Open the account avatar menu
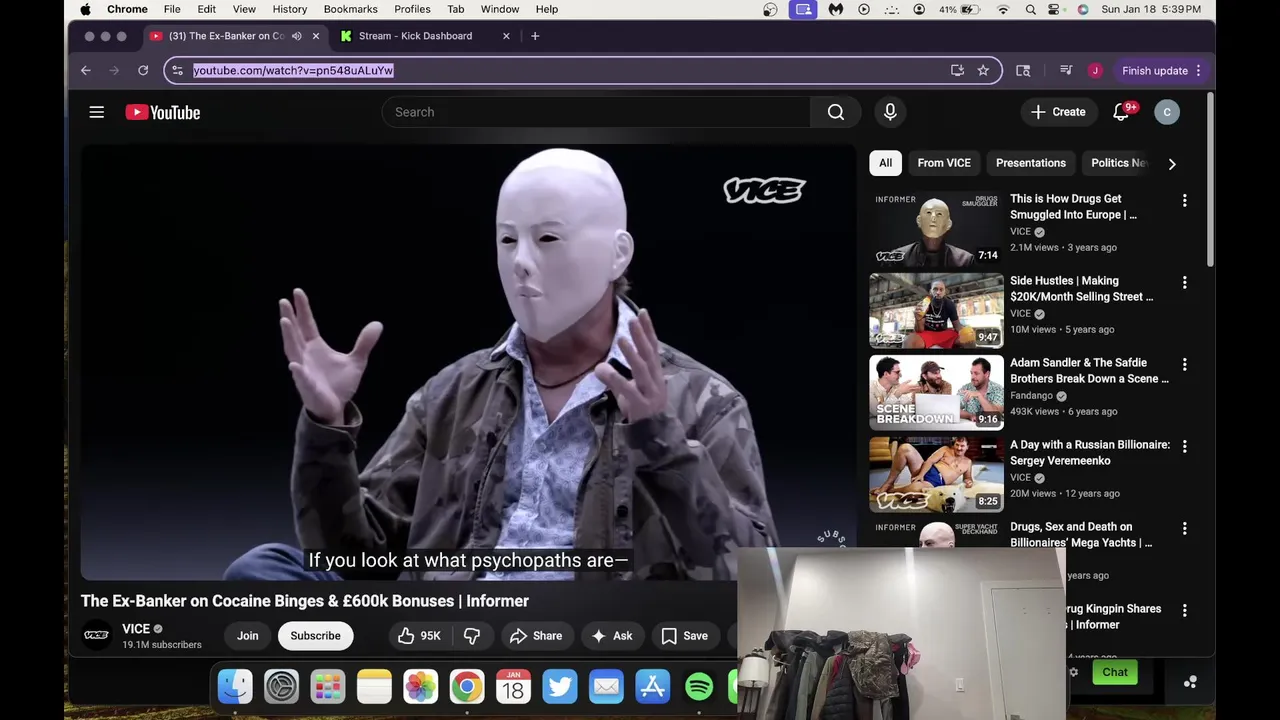This screenshot has height=720, width=1280. coord(1167,112)
